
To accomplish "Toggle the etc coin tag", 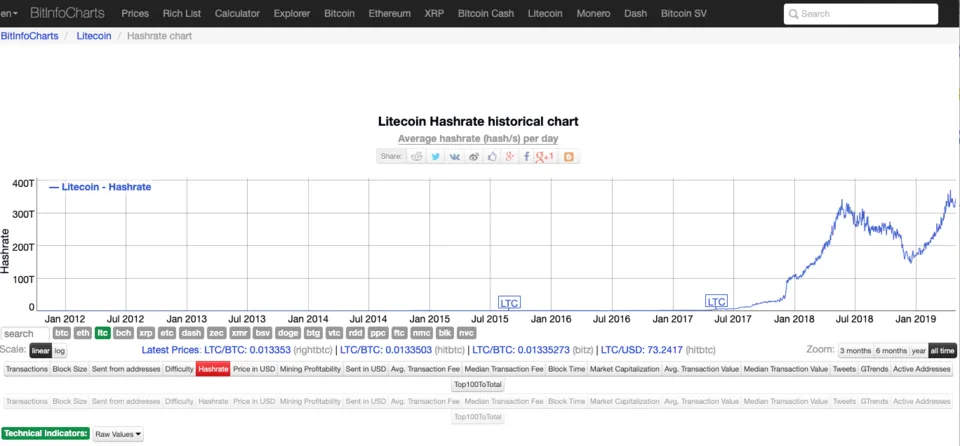I will pyautogui.click(x=167, y=333).
